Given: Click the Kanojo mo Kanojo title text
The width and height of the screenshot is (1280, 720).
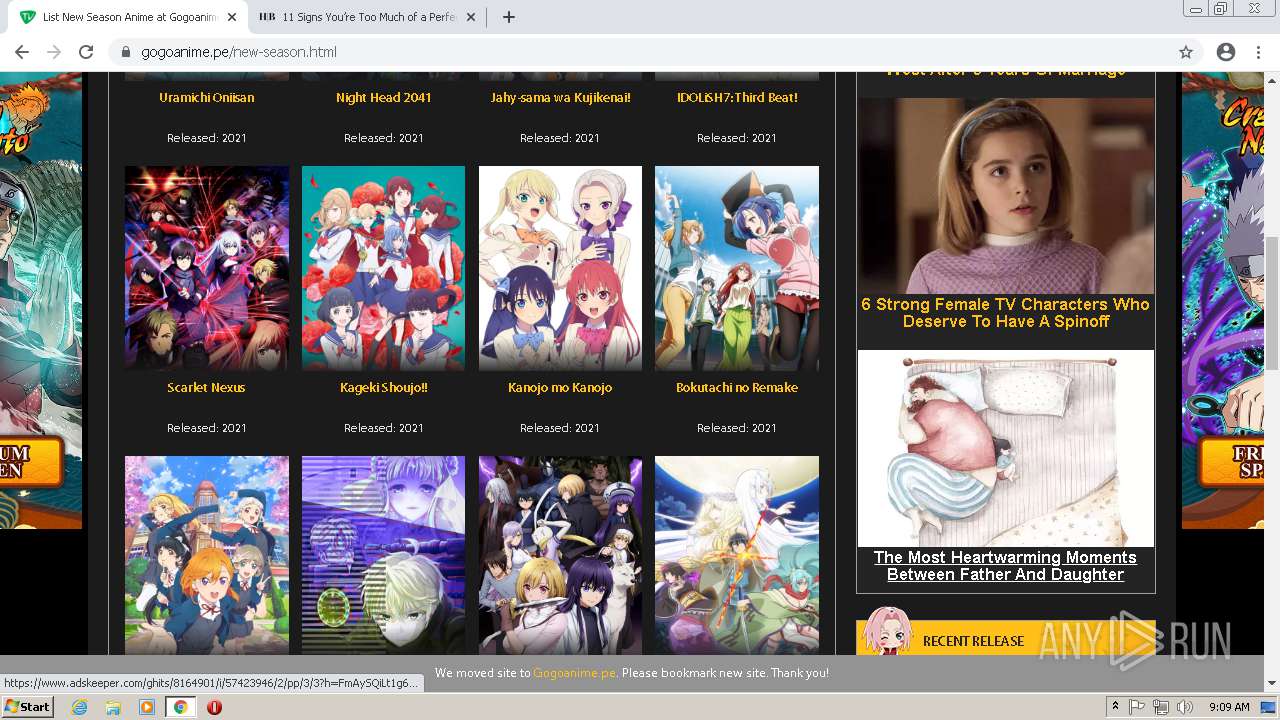Looking at the screenshot, I should pyautogui.click(x=560, y=388).
